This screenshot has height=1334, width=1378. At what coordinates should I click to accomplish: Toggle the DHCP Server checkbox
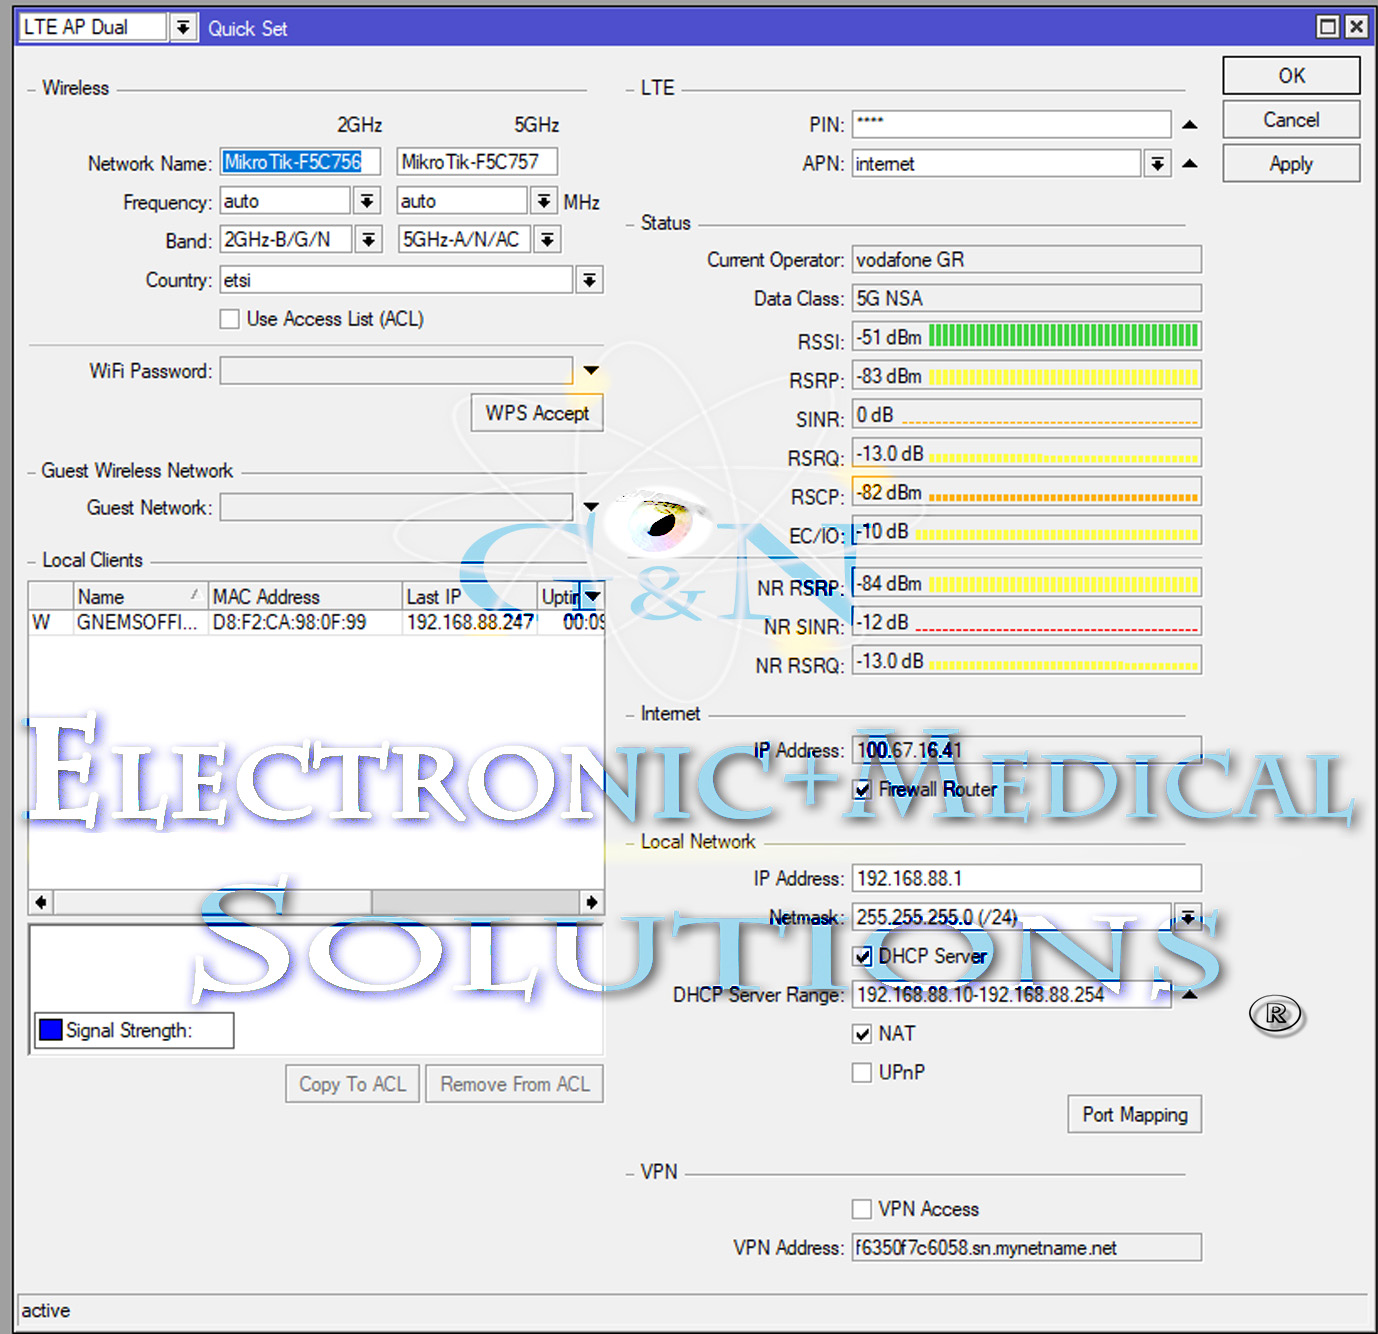tap(862, 956)
